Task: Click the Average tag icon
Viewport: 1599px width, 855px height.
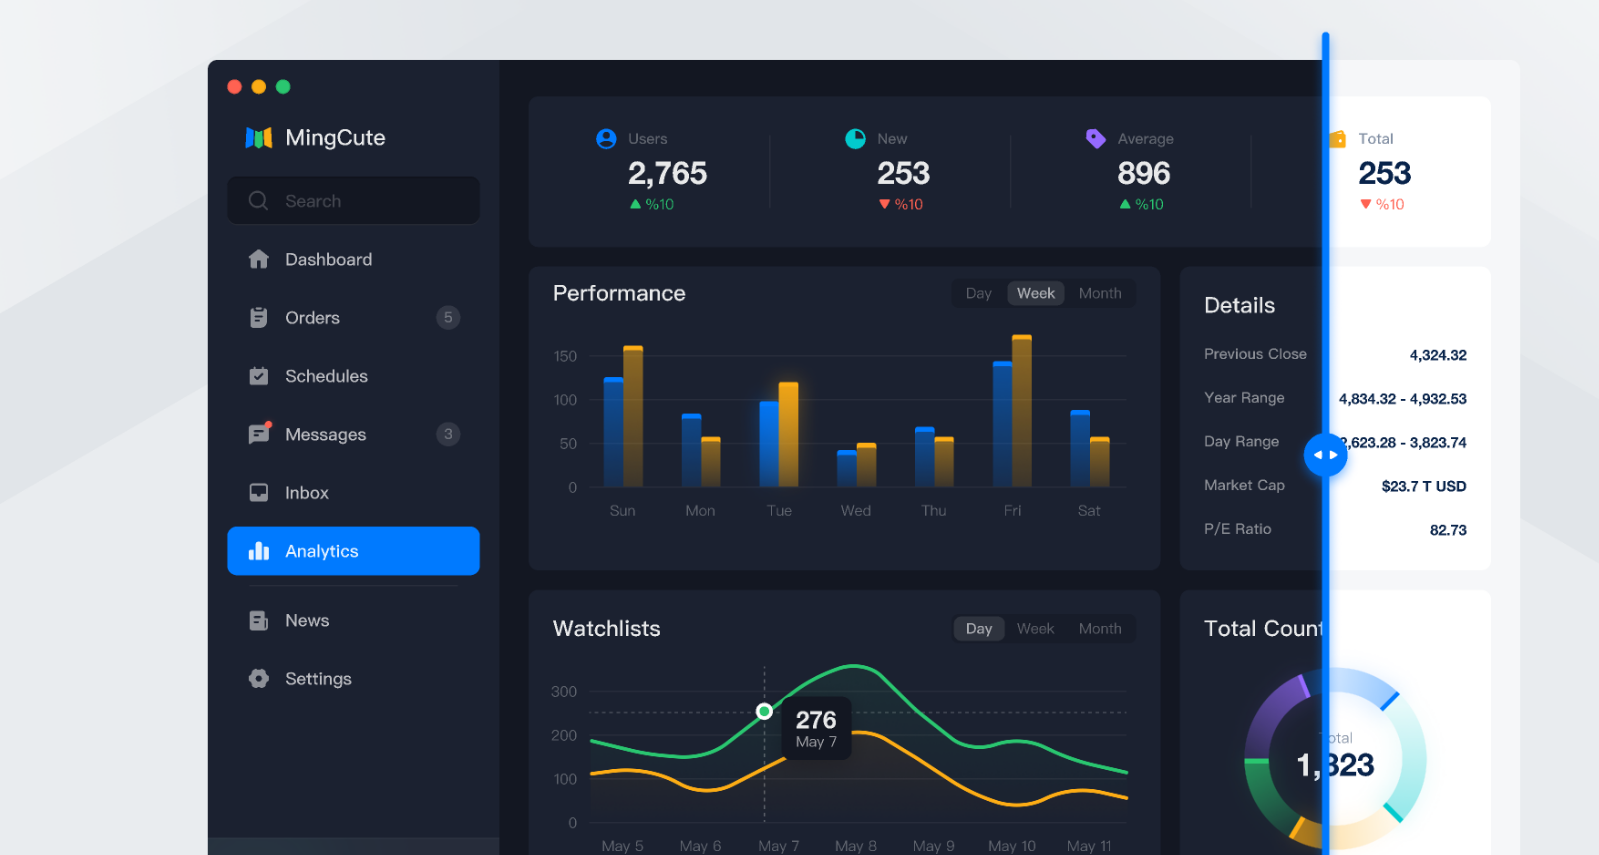Action: (x=1096, y=139)
